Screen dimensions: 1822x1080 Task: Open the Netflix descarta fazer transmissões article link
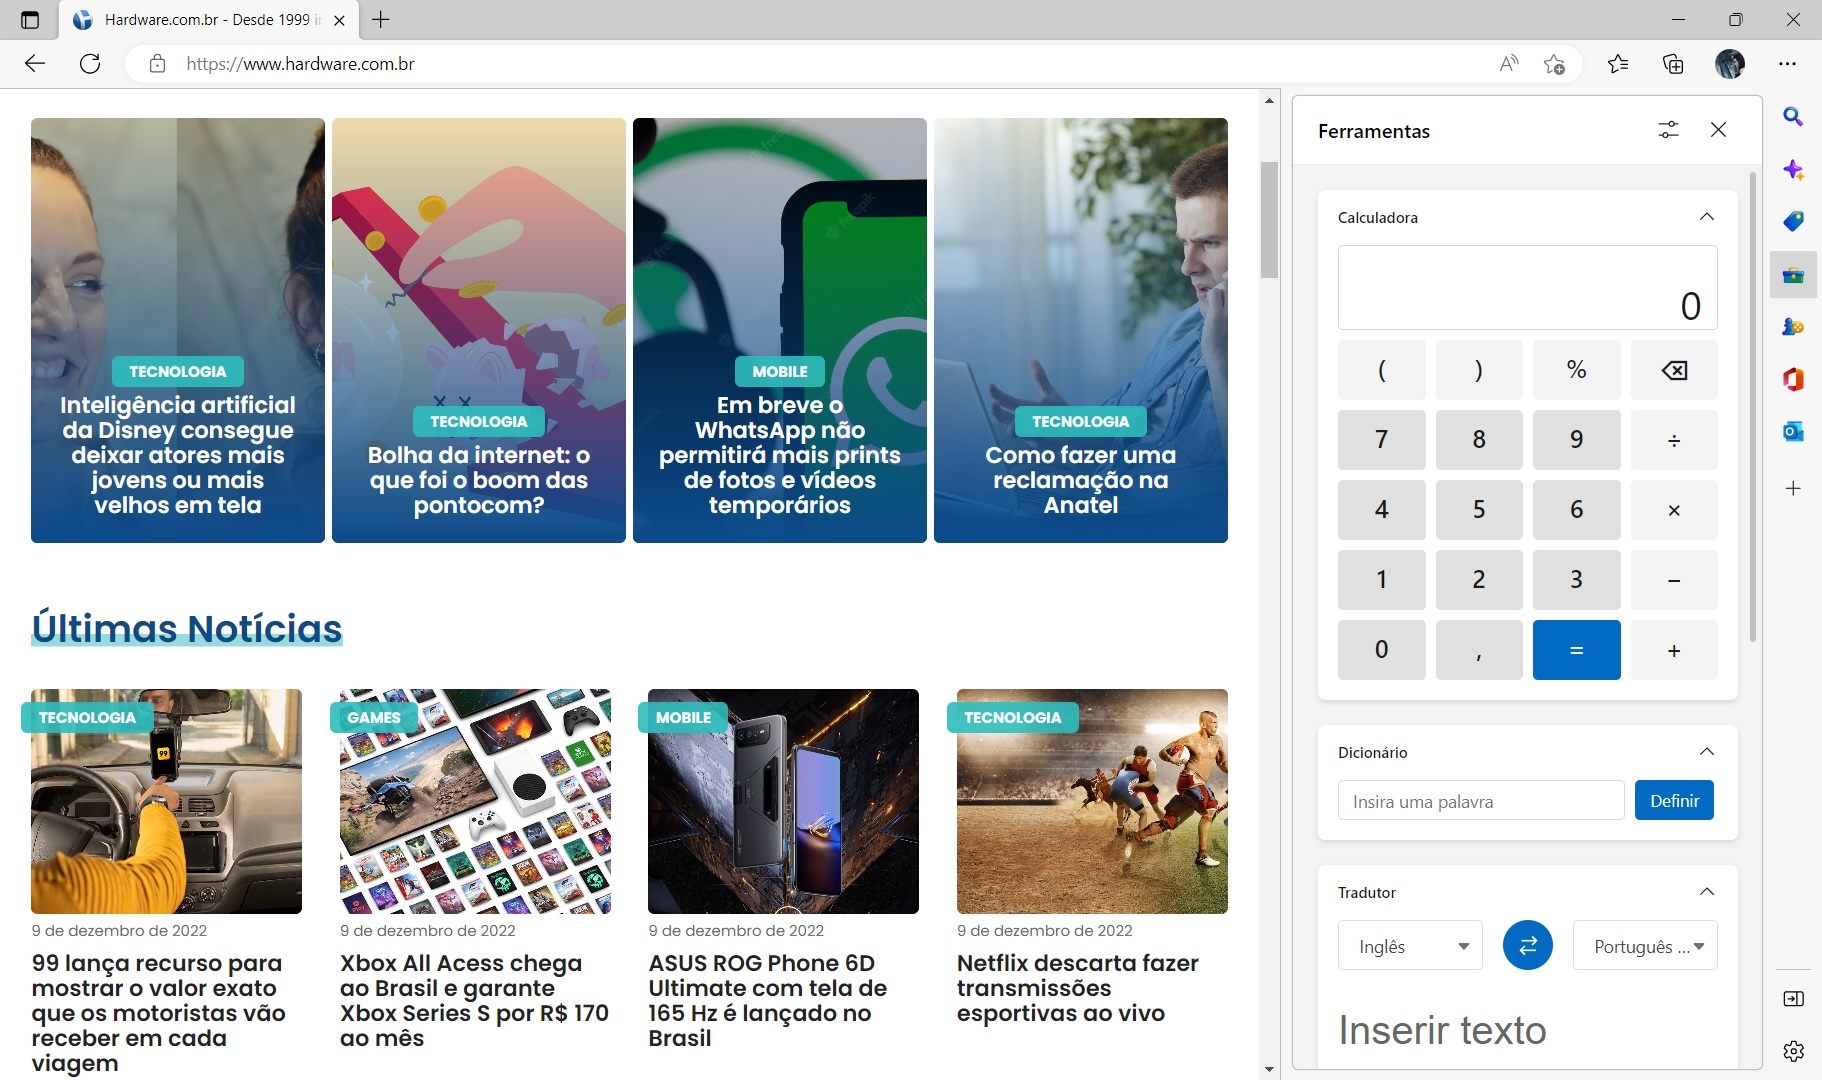pyautogui.click(x=1078, y=988)
